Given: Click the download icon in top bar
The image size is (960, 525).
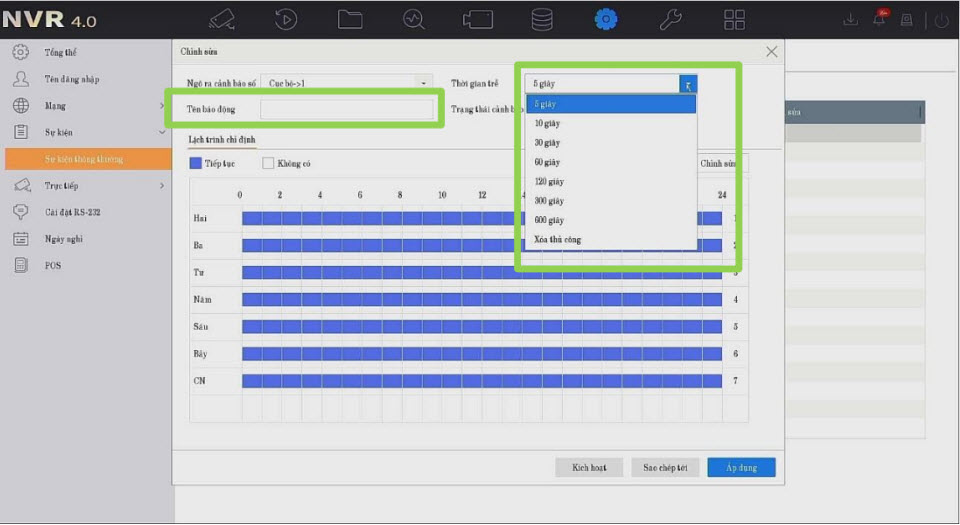Looking at the screenshot, I should pos(850,19).
